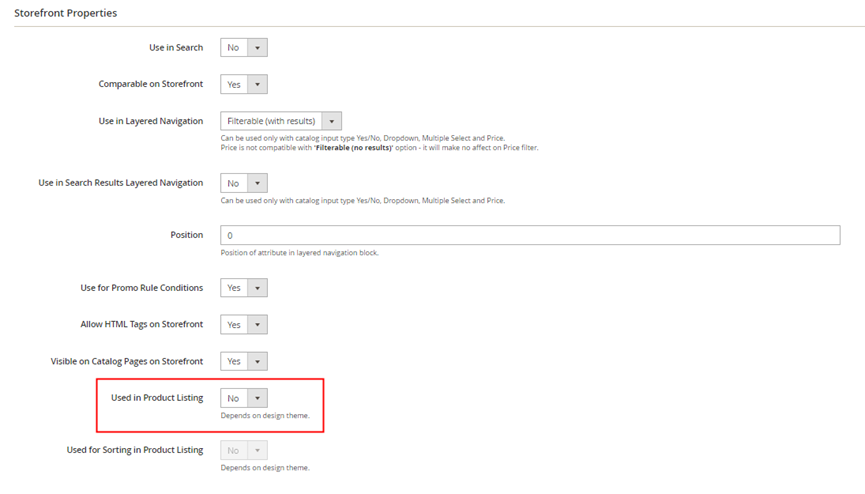This screenshot has height=494, width=865.
Task: Open the Use in Layered Navigation dropdown
Action: click(281, 121)
